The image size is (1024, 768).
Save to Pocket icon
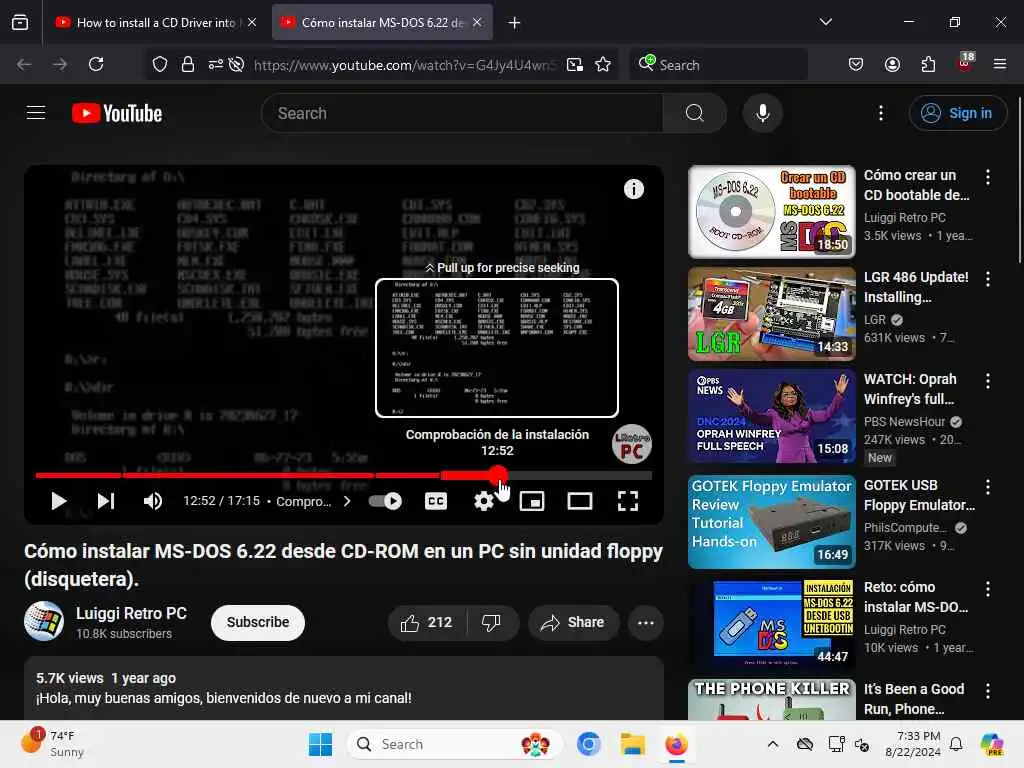[x=856, y=64]
